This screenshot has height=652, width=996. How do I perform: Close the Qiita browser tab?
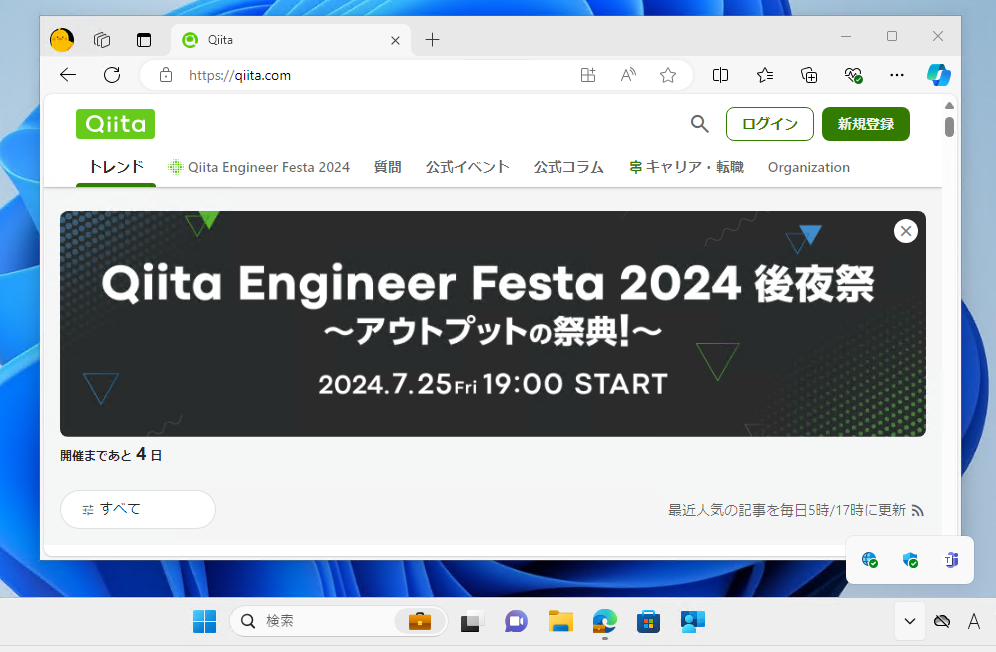tap(395, 41)
